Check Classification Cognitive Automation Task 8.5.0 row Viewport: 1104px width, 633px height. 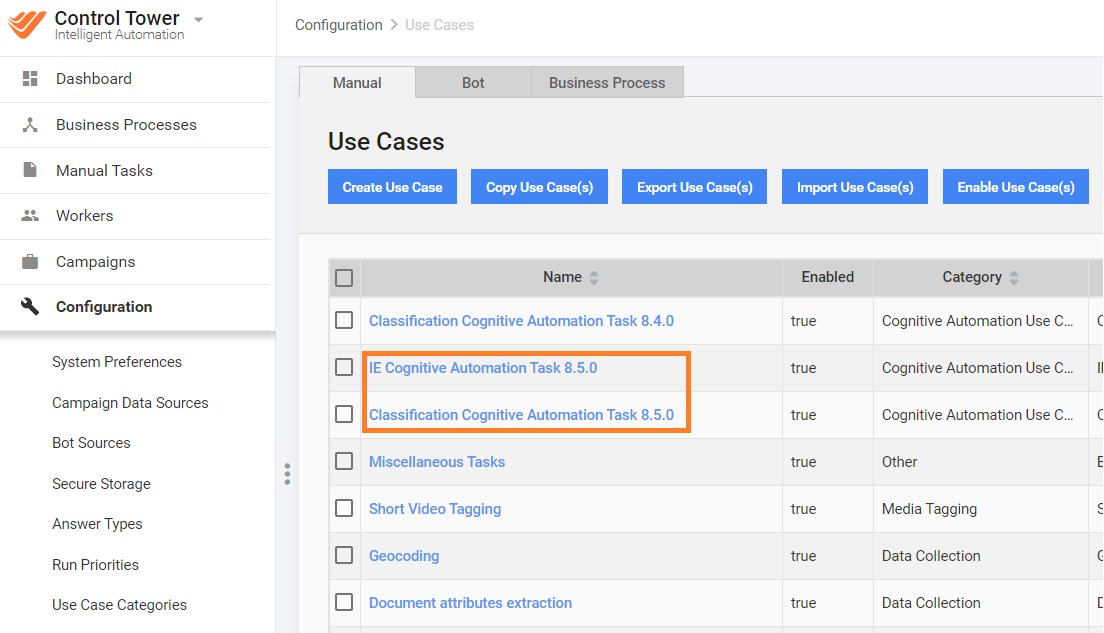(344, 414)
